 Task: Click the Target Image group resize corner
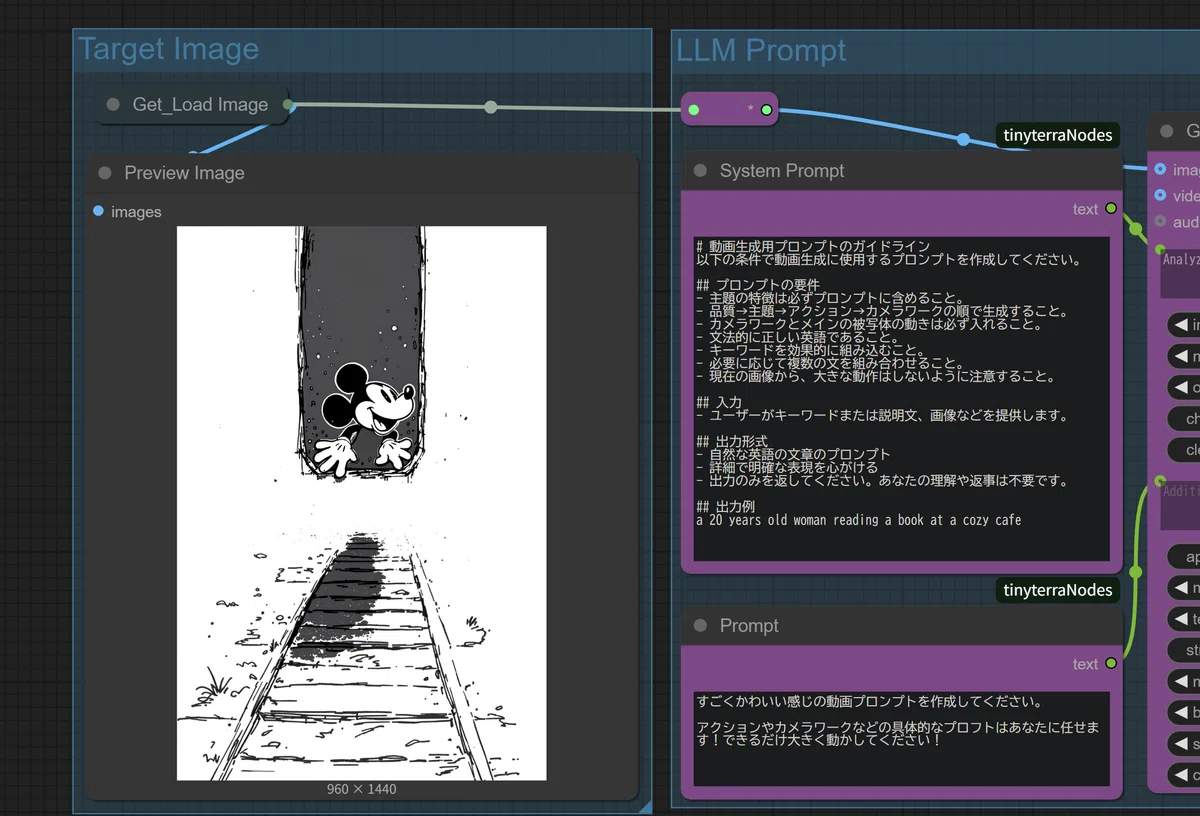pyautogui.click(x=645, y=806)
